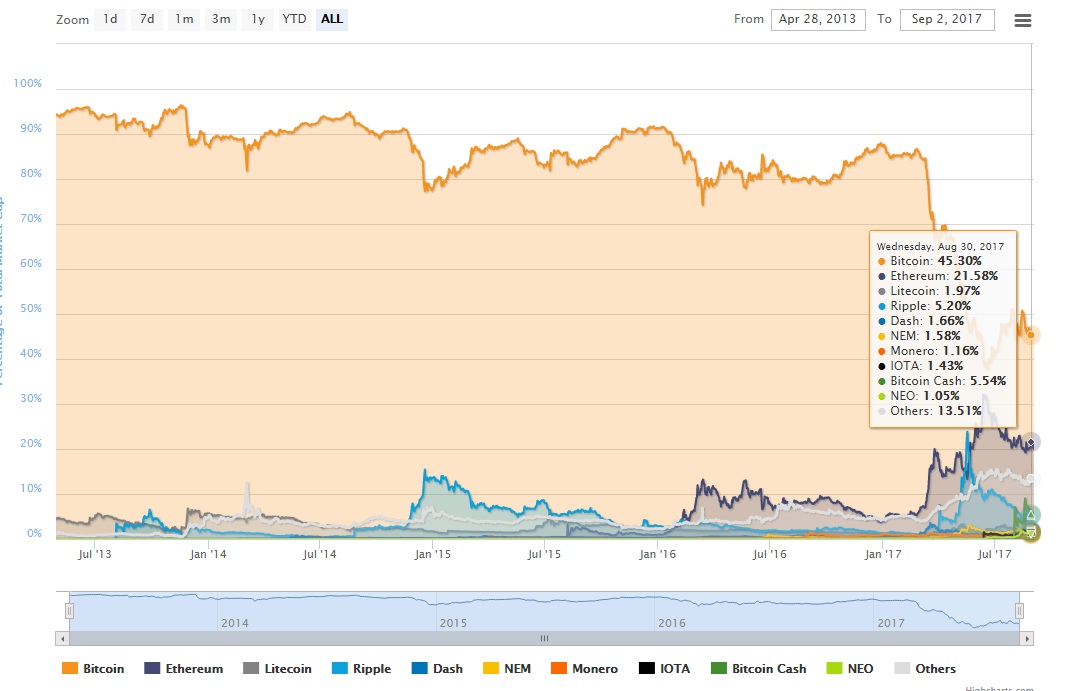Click the left scrollbar arrow under navigator
The width and height of the screenshot is (1084, 691).
(x=62, y=638)
